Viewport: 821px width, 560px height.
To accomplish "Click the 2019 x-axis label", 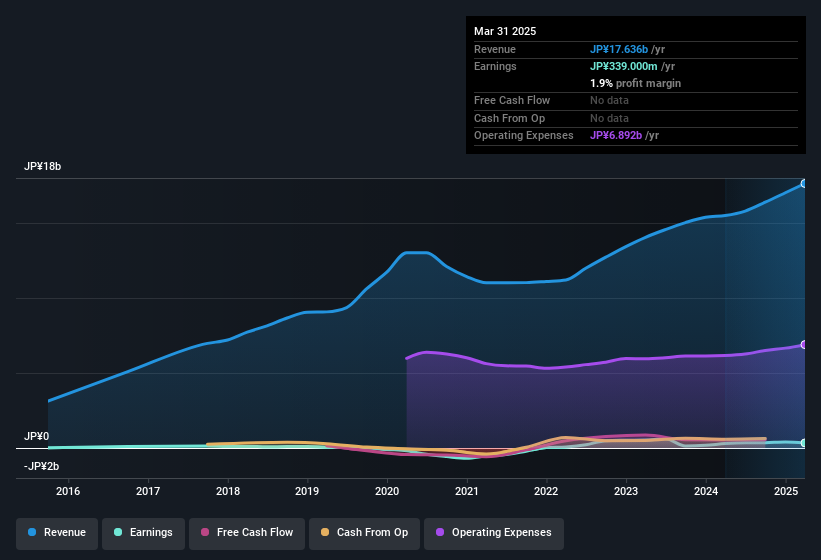I will point(307,491).
